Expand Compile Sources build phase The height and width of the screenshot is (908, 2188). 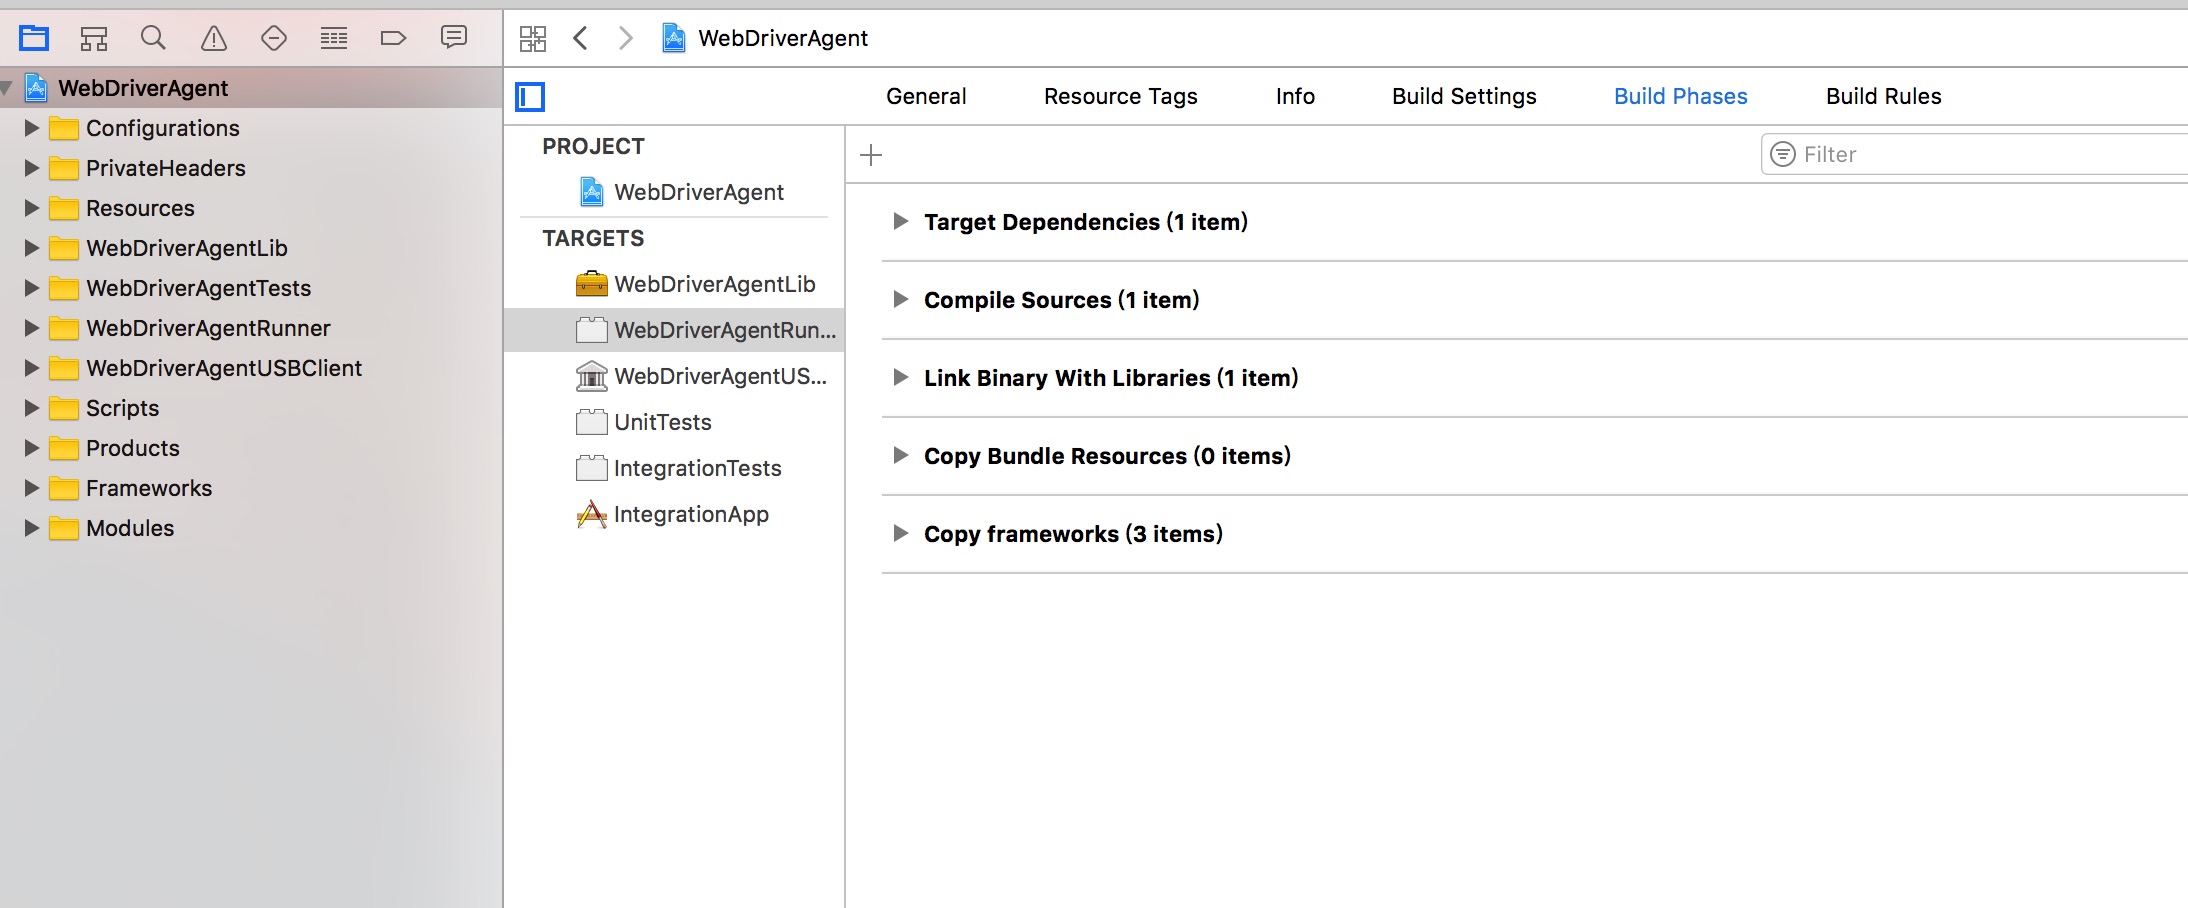(x=900, y=299)
